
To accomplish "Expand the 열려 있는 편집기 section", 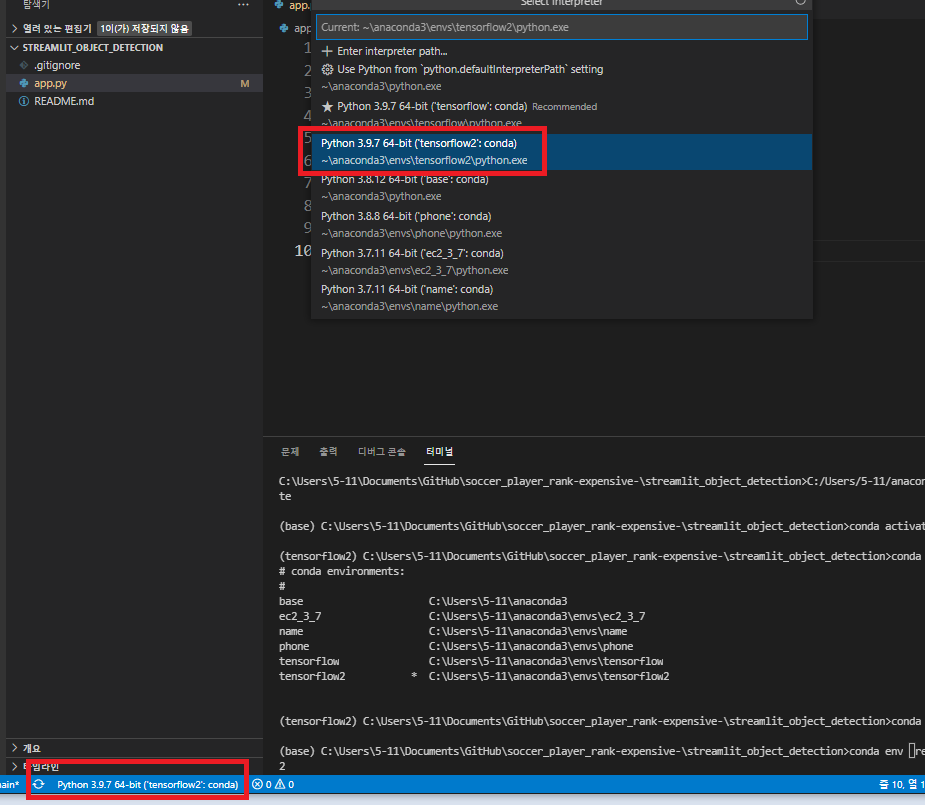I will pos(57,28).
